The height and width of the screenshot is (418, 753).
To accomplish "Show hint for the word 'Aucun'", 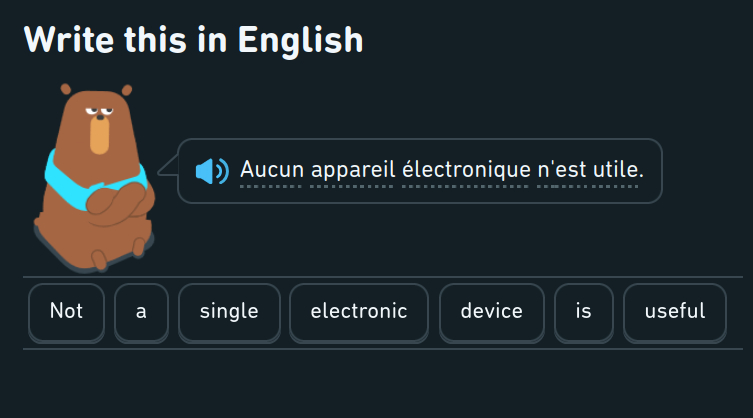I will point(271,171).
